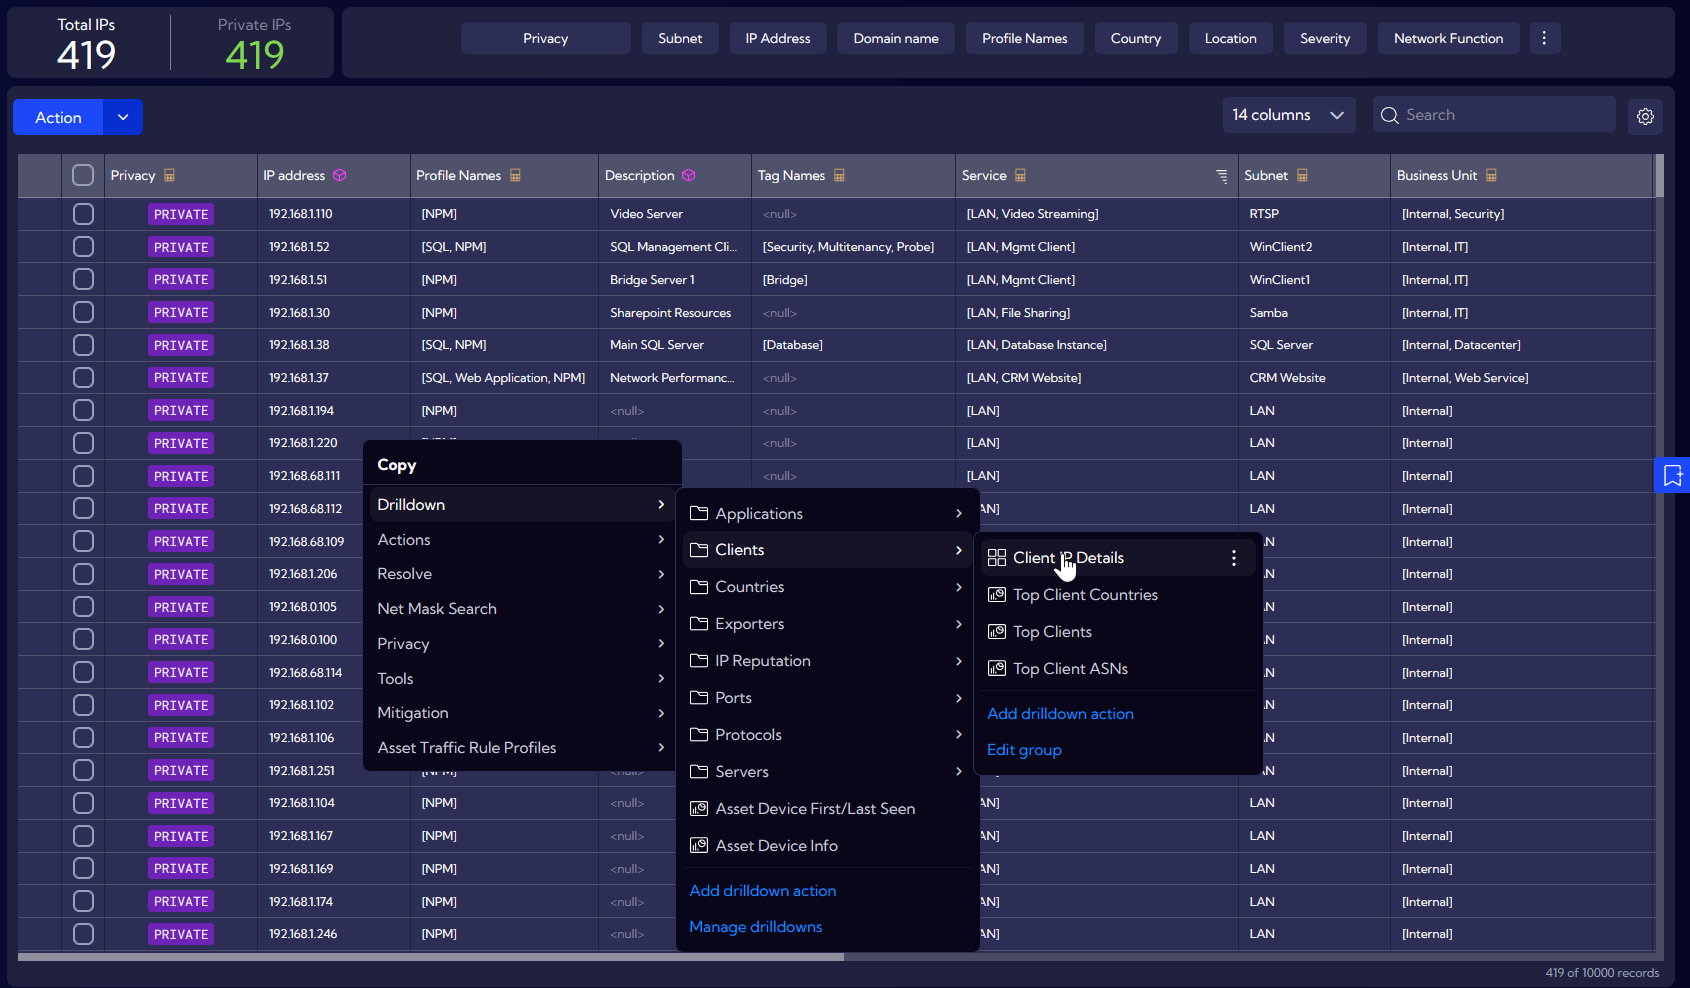The width and height of the screenshot is (1690, 988).
Task: Click the three-dot menu beside Client IP Details
Action: pos(1234,558)
